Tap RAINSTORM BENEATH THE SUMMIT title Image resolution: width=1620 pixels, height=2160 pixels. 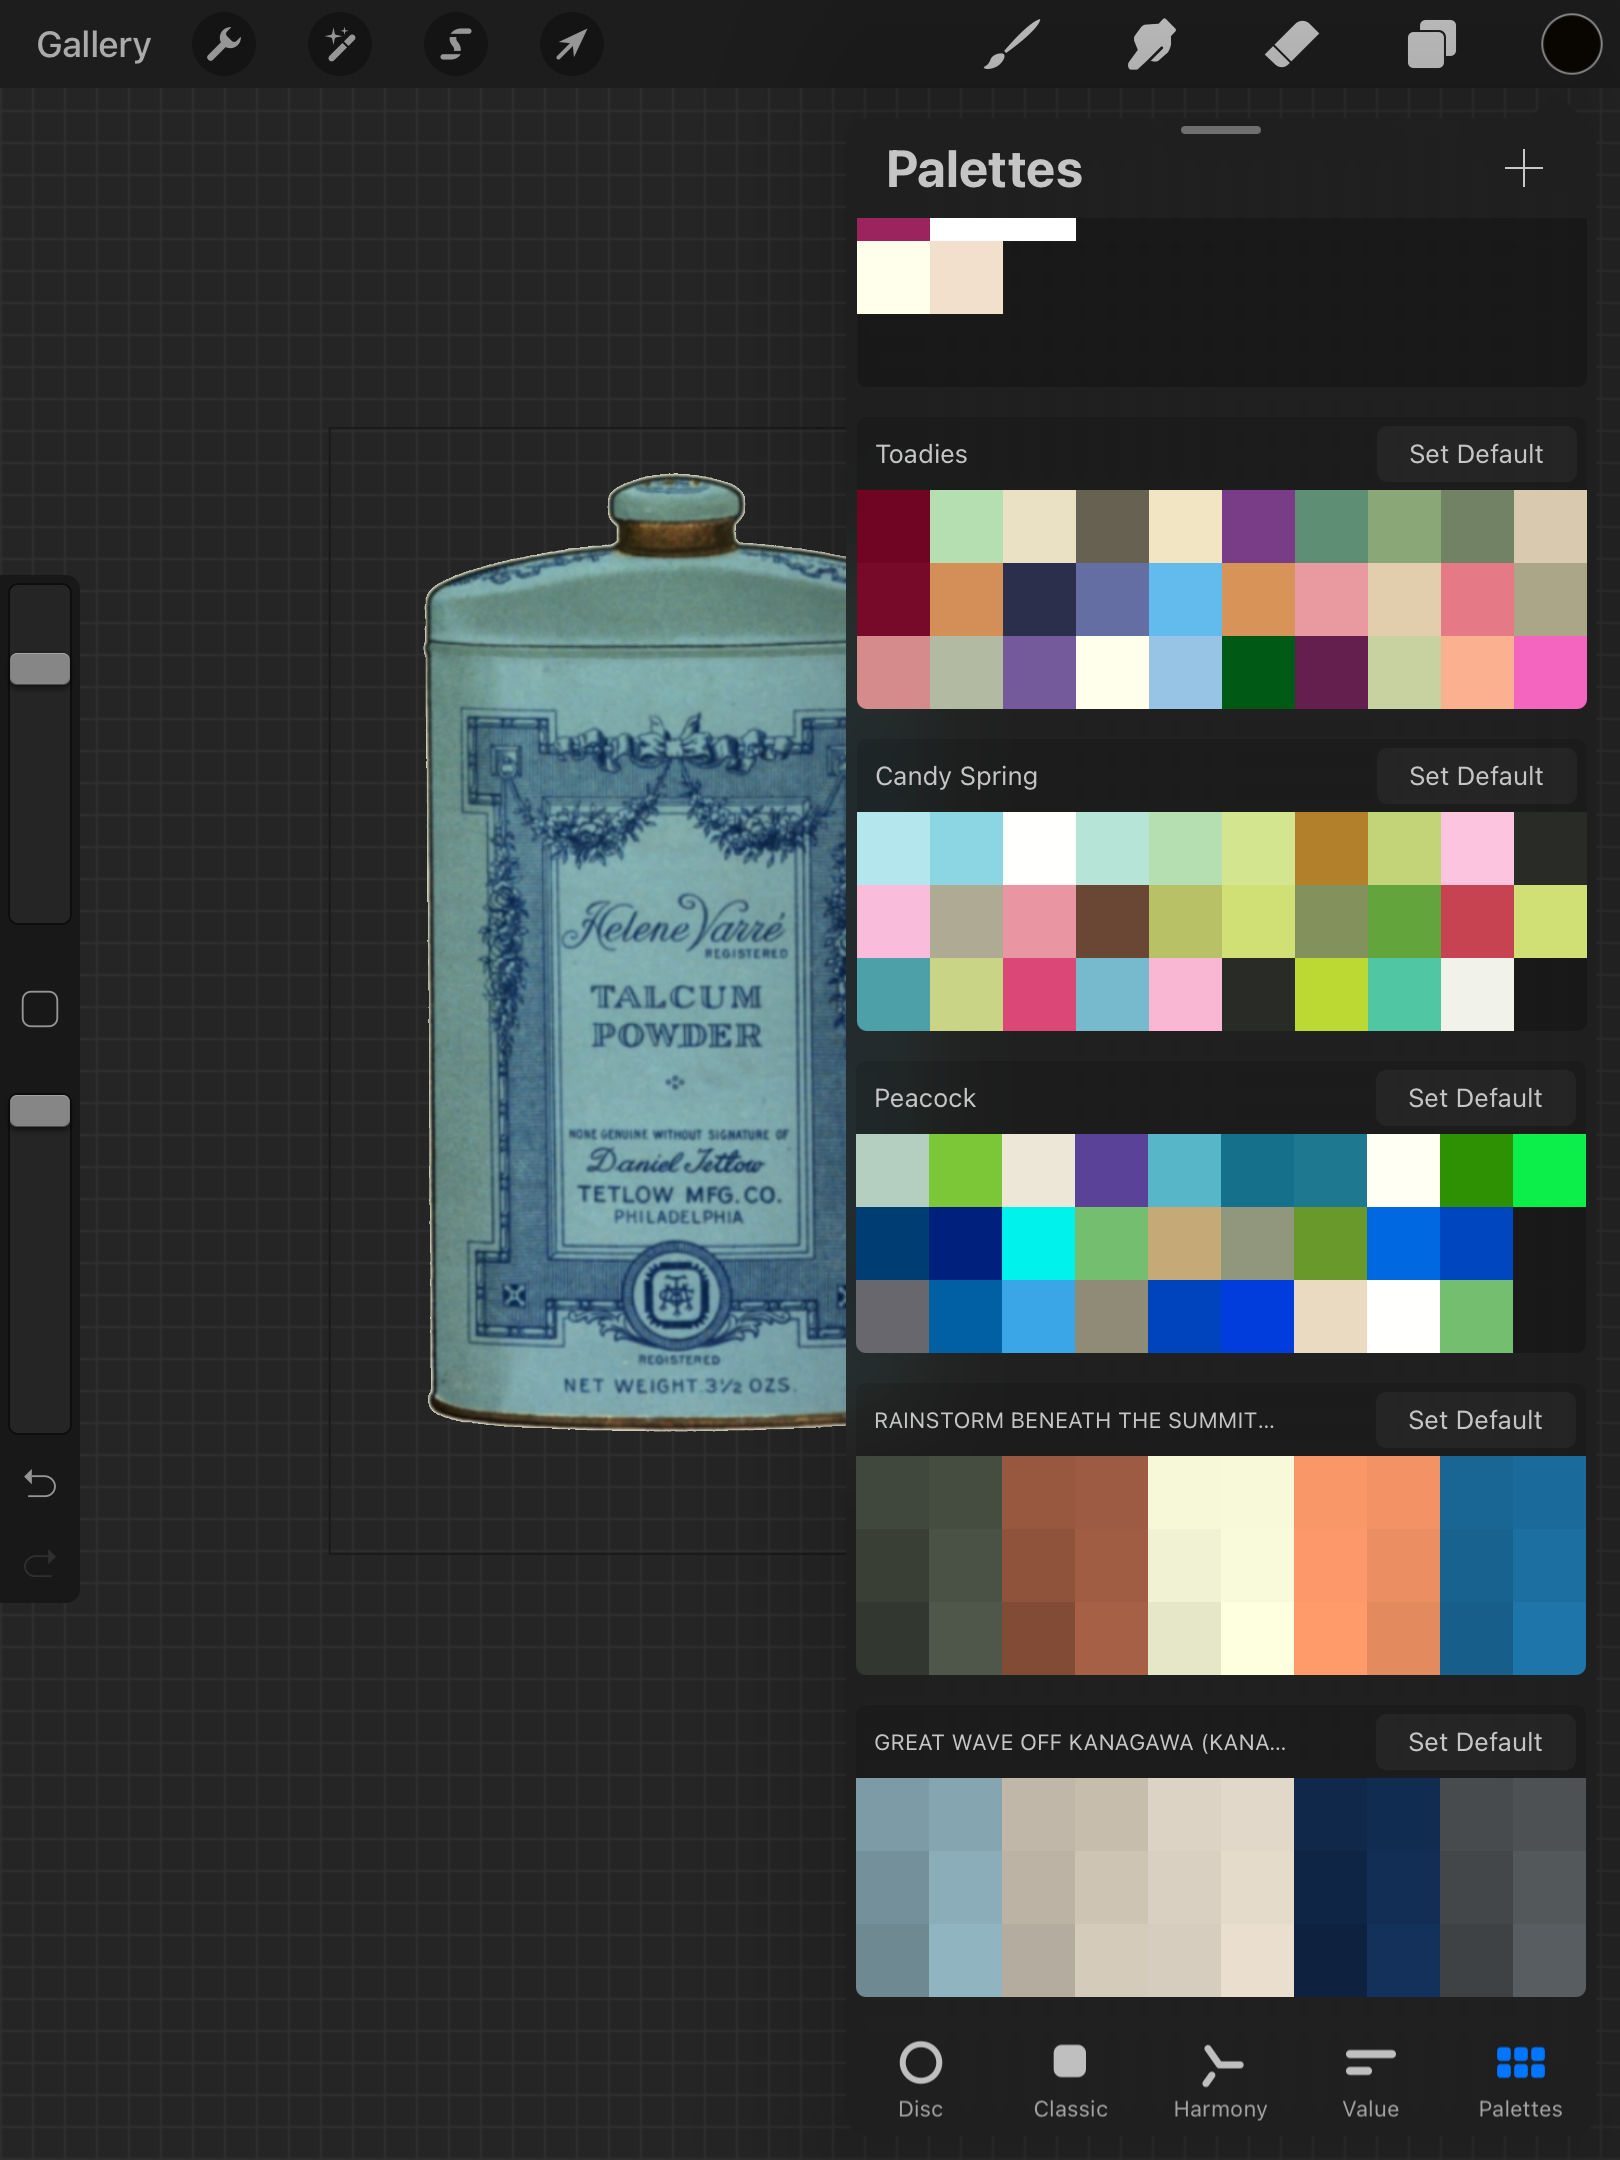[x=1074, y=1420]
